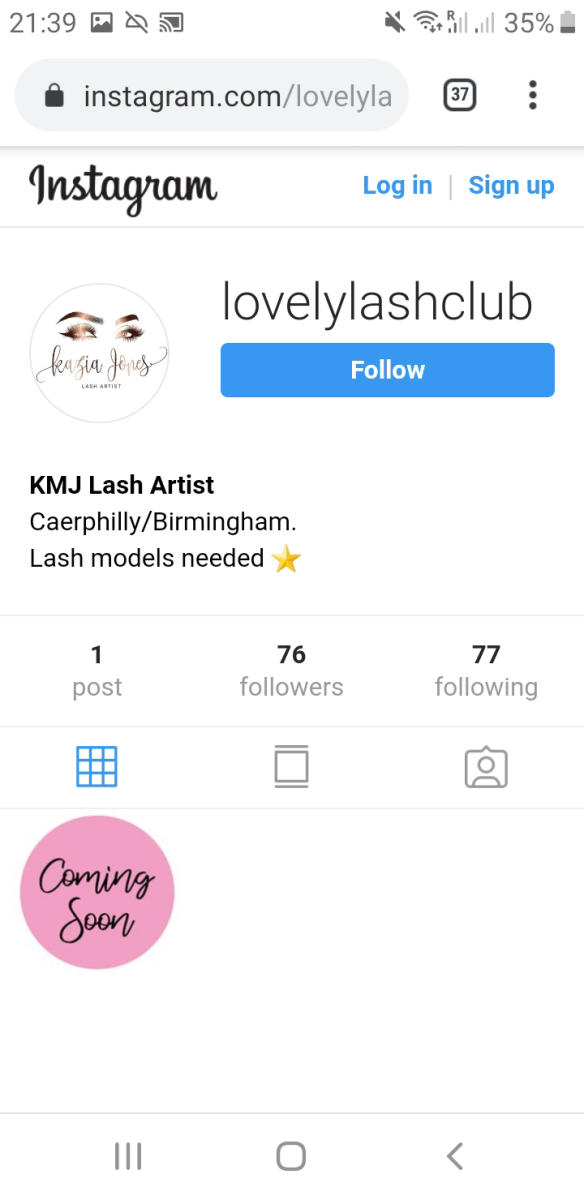Screen dimensions: 584x1200
Task: Open the Kazia Jones profile picture
Action: pyautogui.click(x=99, y=353)
